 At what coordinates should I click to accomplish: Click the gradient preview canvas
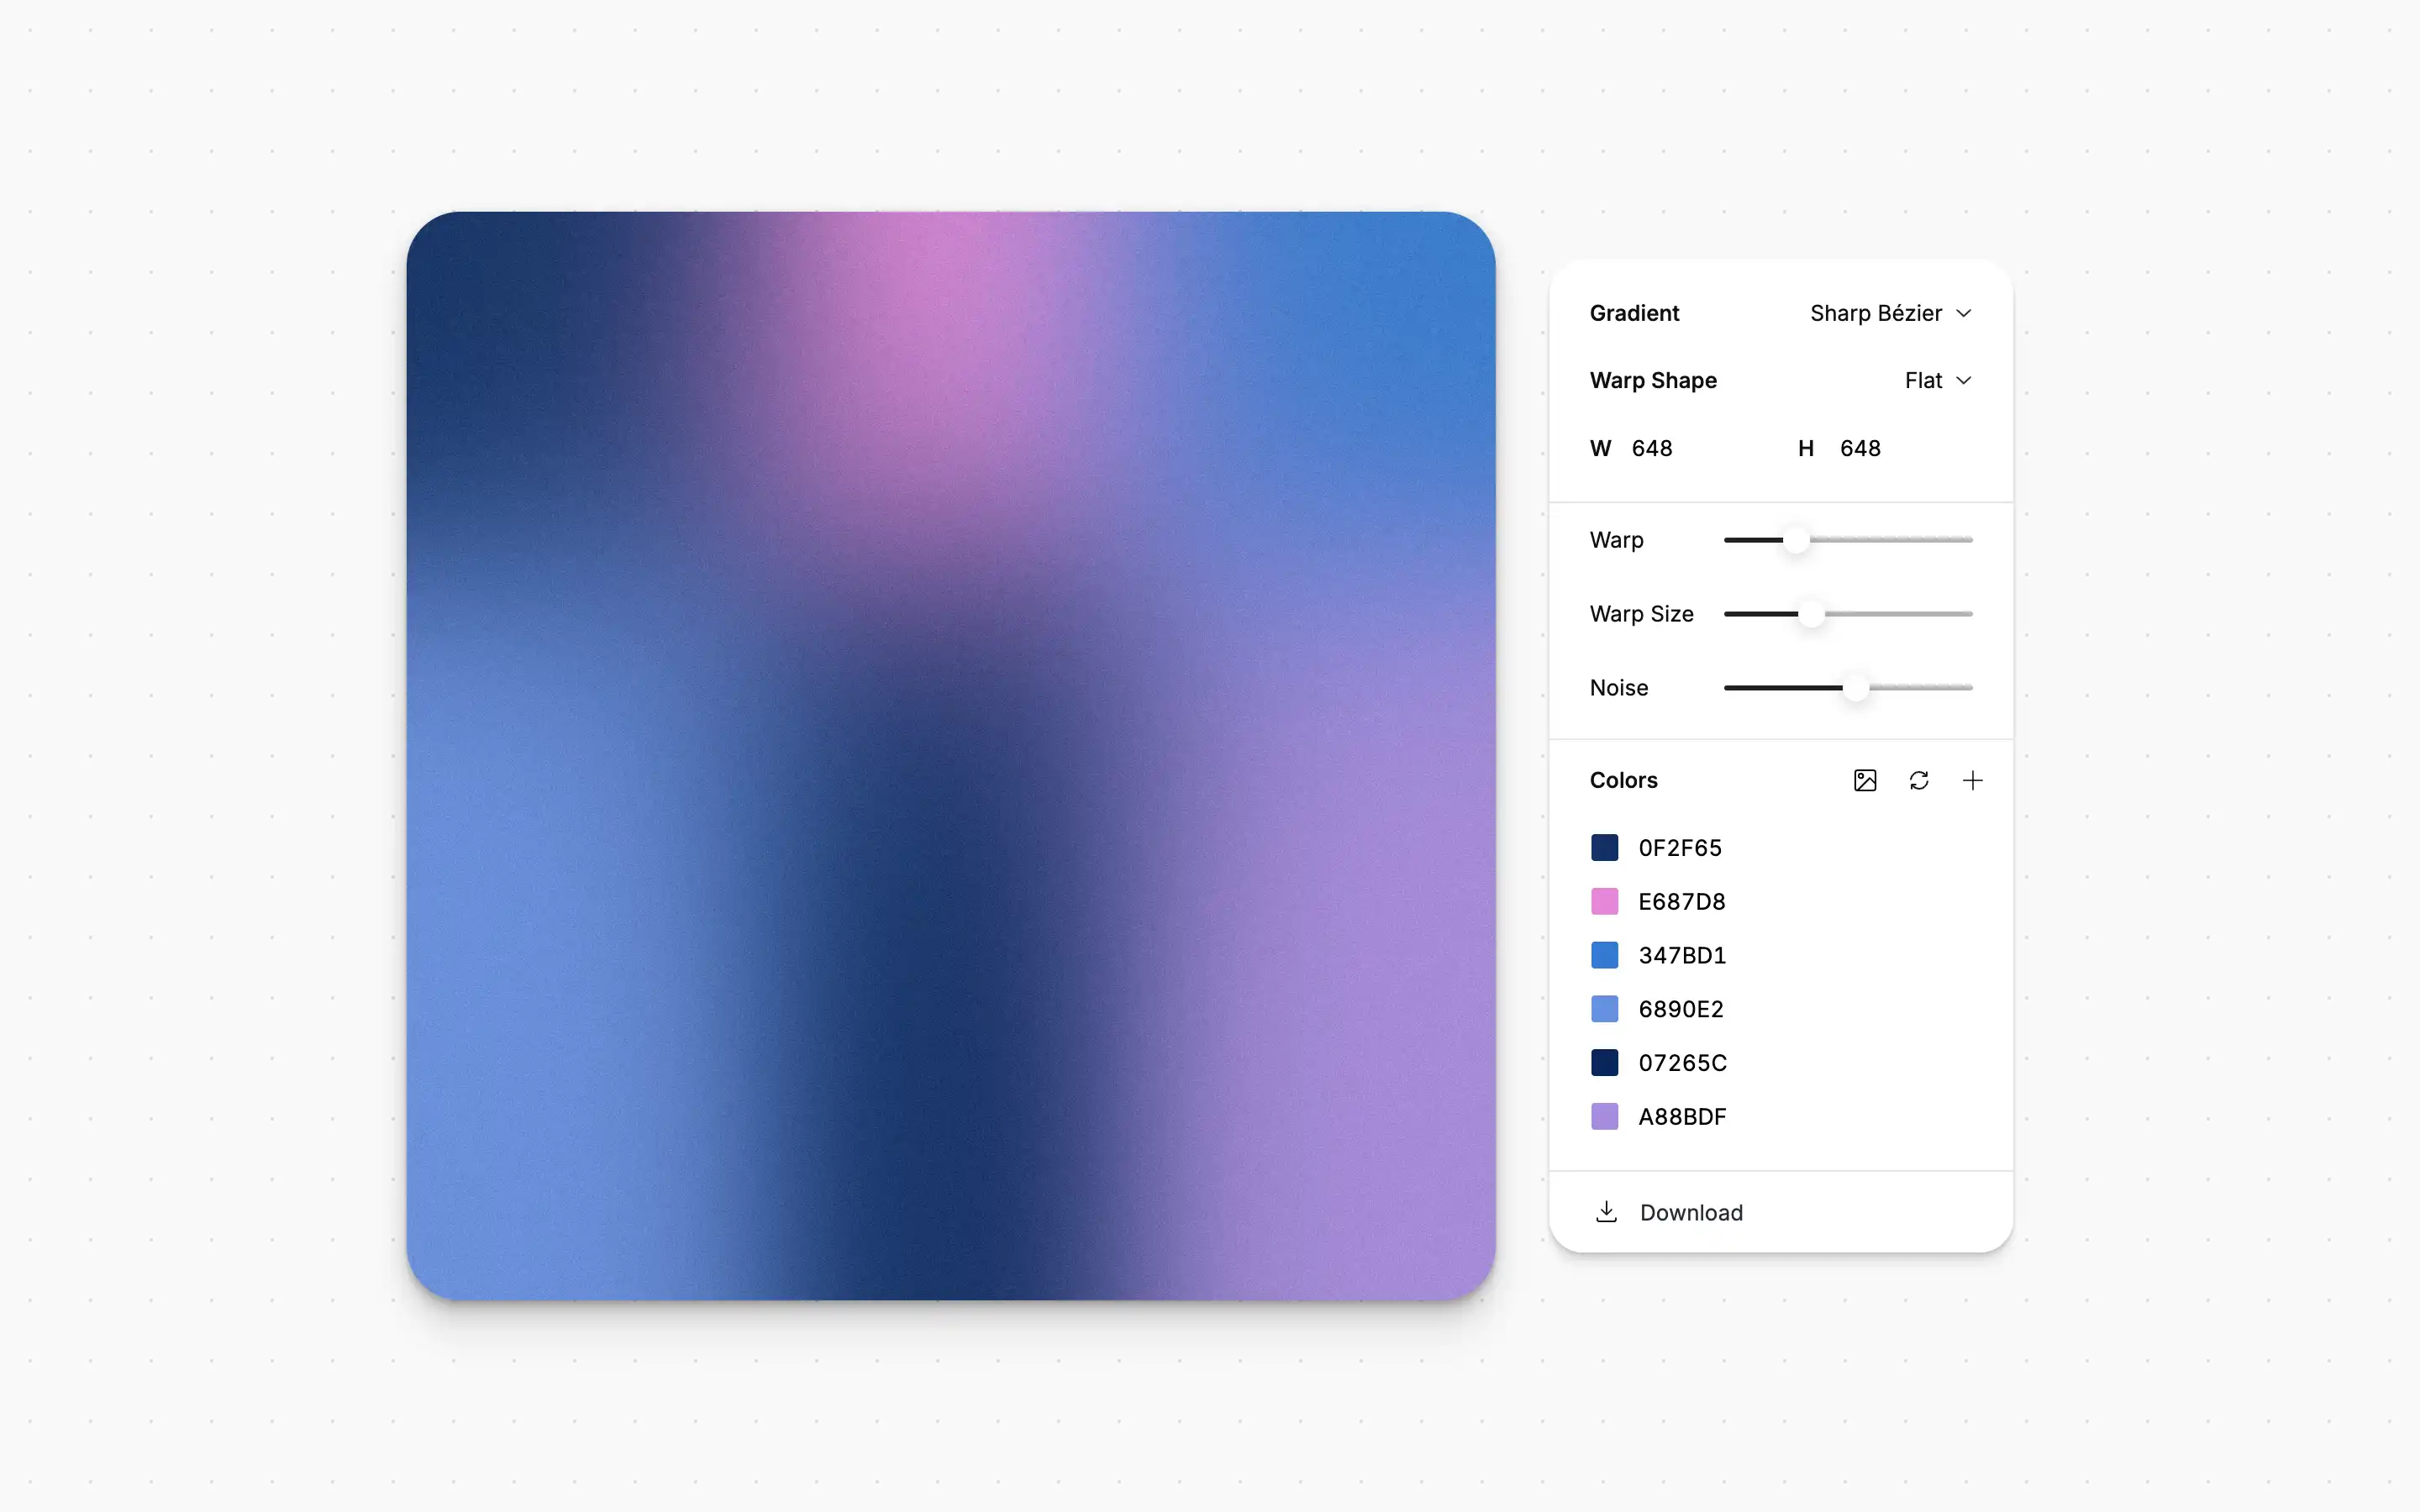(951, 756)
